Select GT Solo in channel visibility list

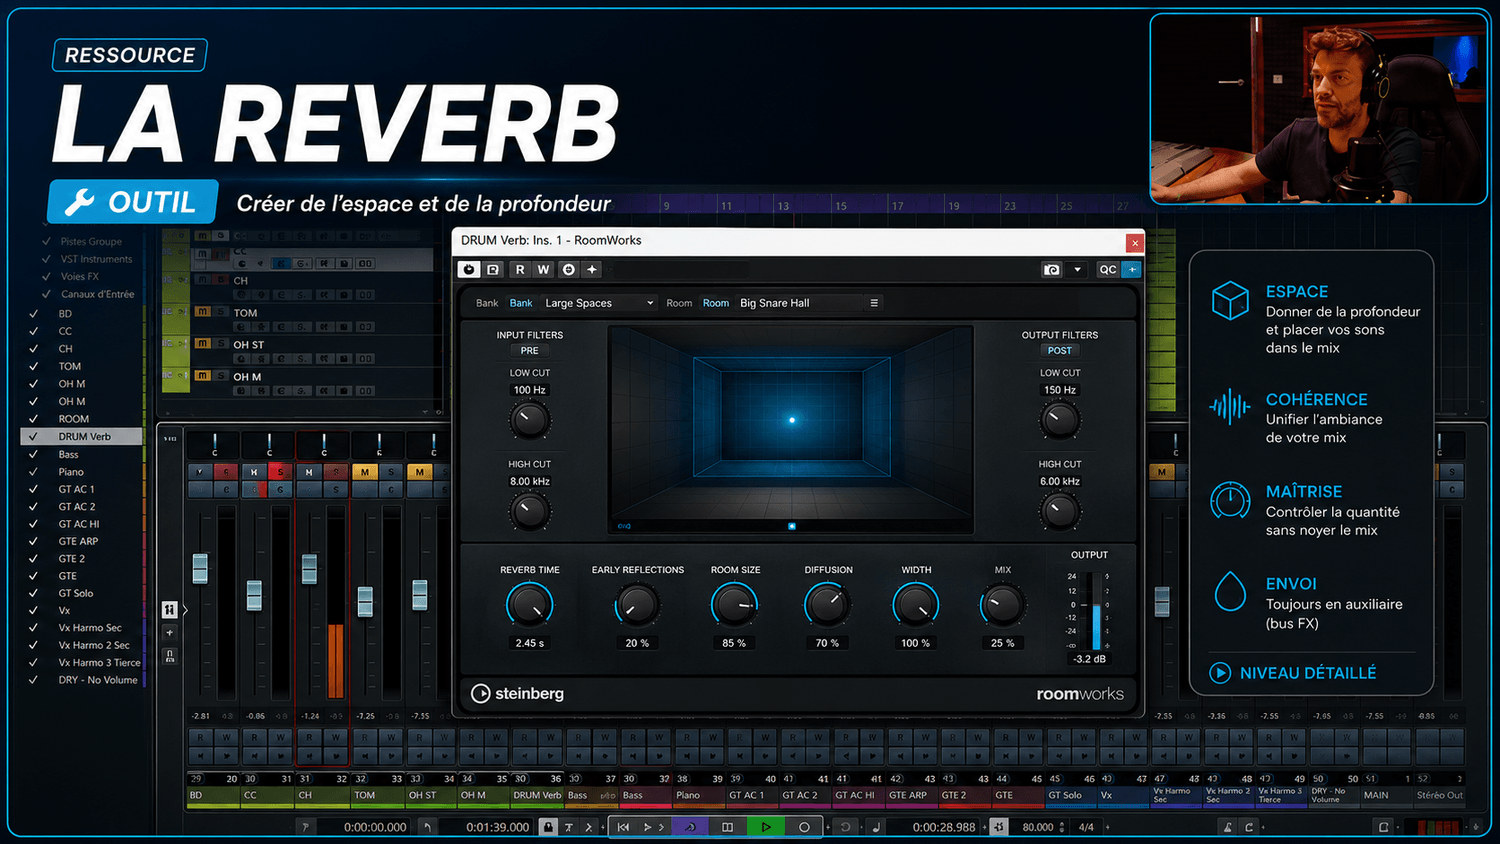pos(76,594)
